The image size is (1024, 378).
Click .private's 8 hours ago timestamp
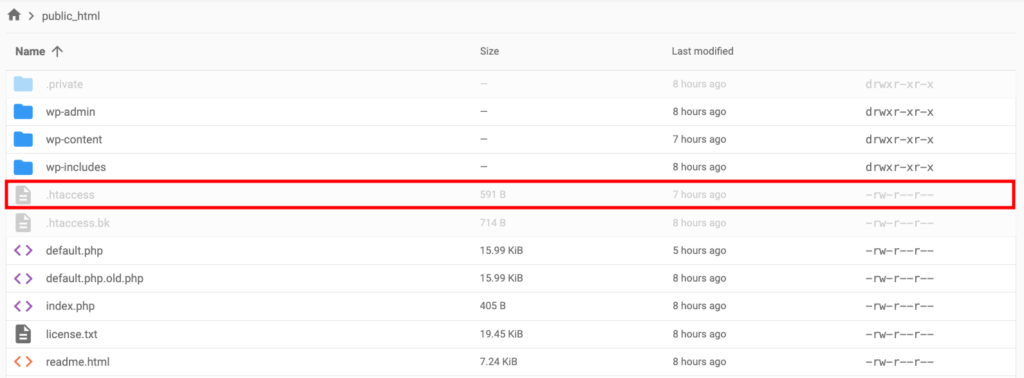(699, 84)
